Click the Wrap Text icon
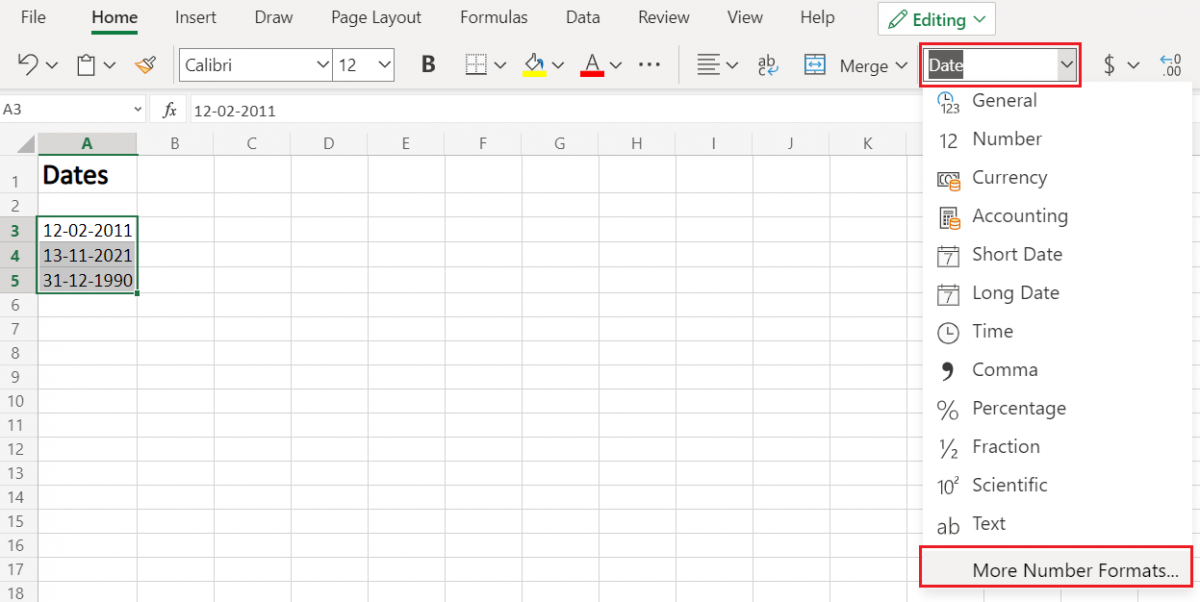The image size is (1200, 602). [x=766, y=64]
